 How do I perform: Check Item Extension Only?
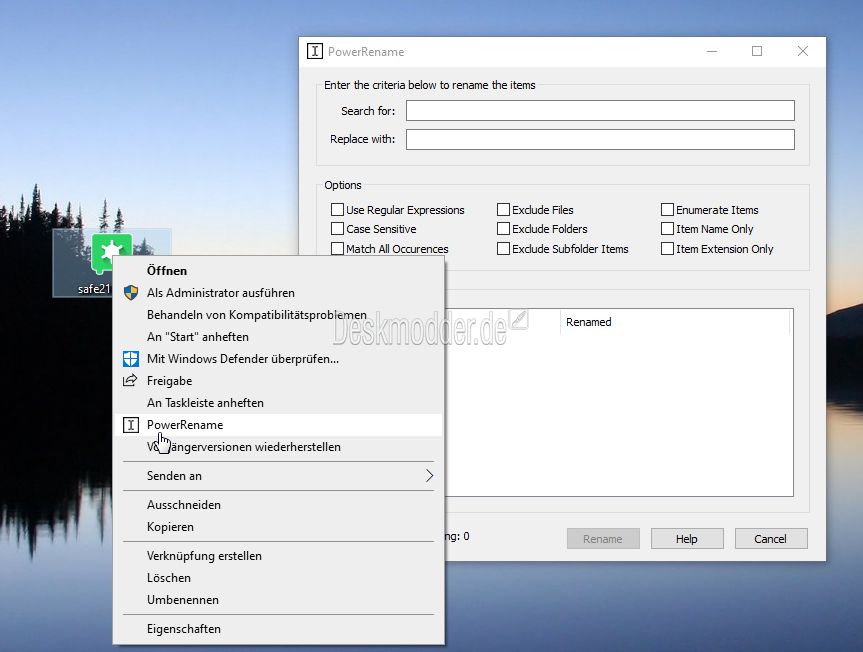(x=667, y=249)
